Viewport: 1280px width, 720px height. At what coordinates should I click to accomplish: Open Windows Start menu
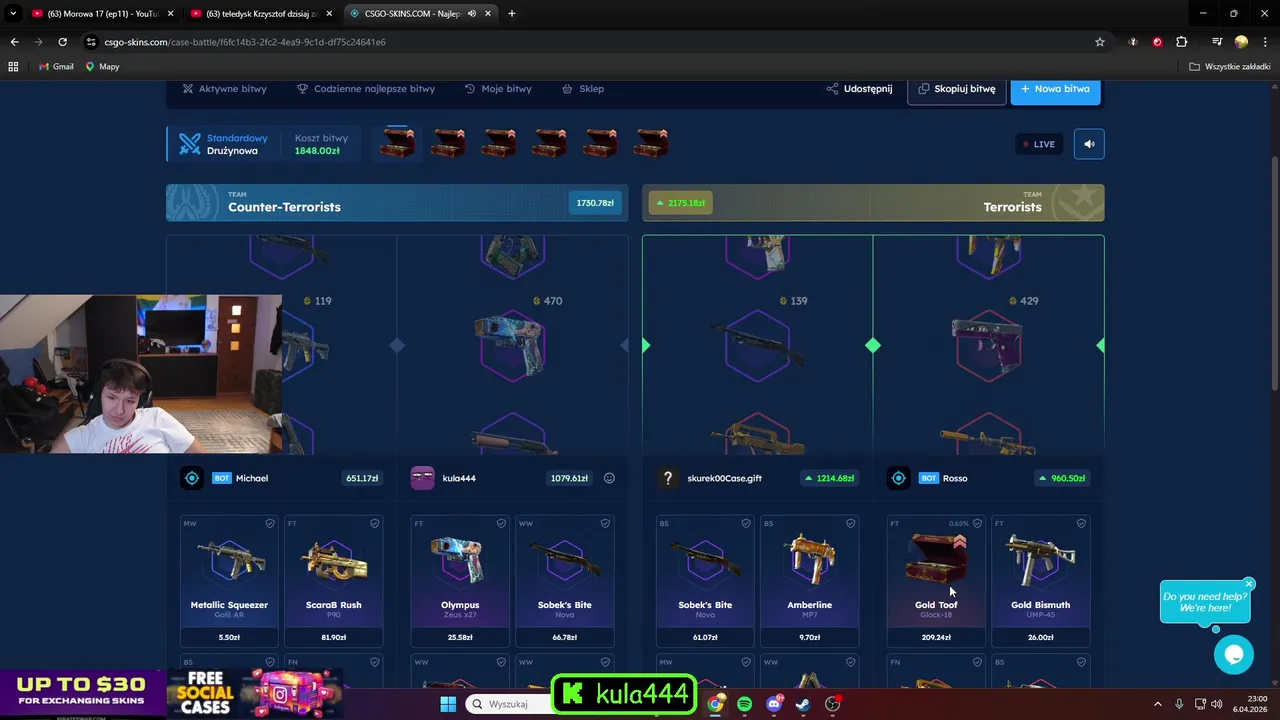pyautogui.click(x=448, y=704)
